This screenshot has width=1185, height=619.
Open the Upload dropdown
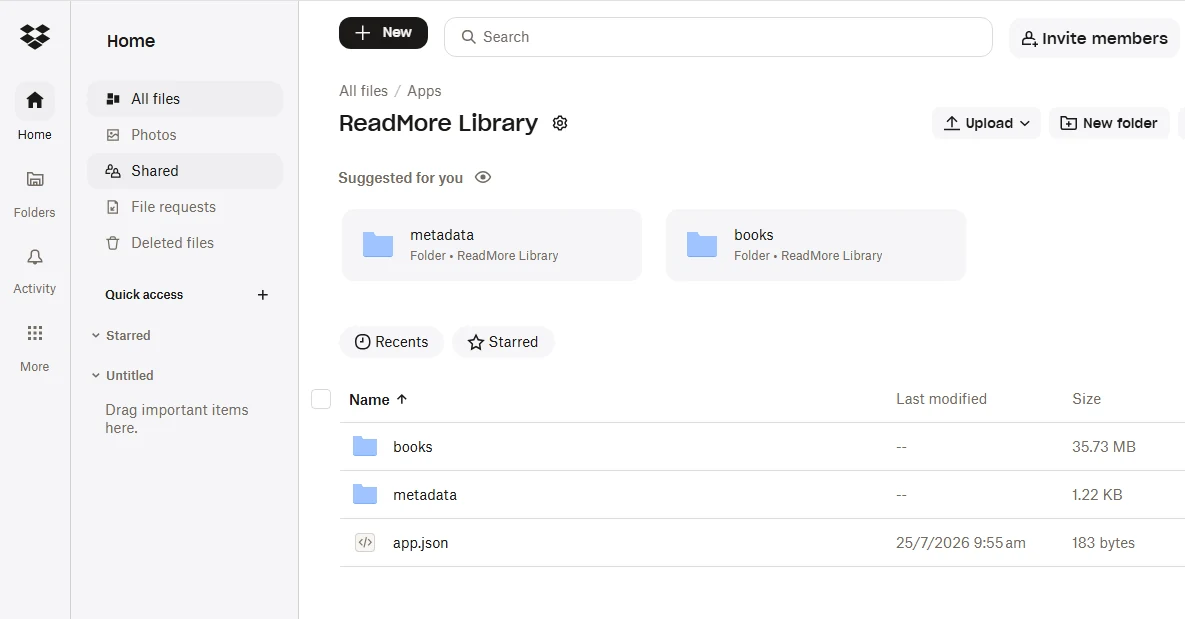click(x=986, y=123)
